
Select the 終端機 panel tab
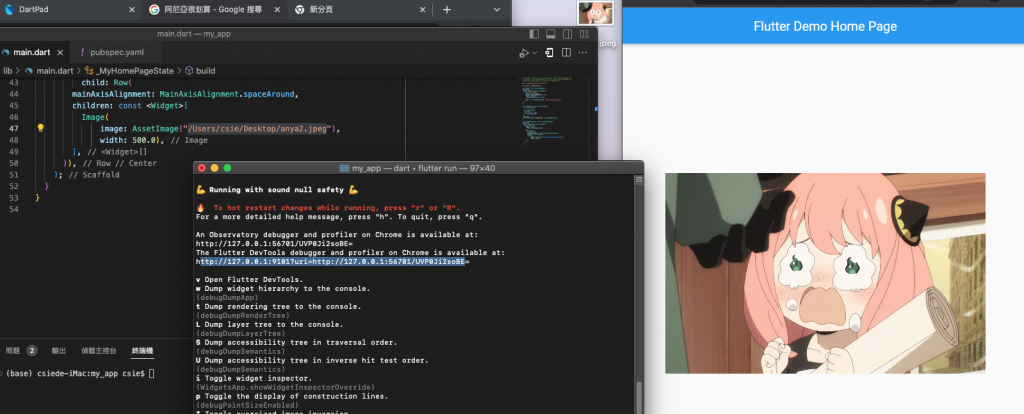click(x=142, y=351)
